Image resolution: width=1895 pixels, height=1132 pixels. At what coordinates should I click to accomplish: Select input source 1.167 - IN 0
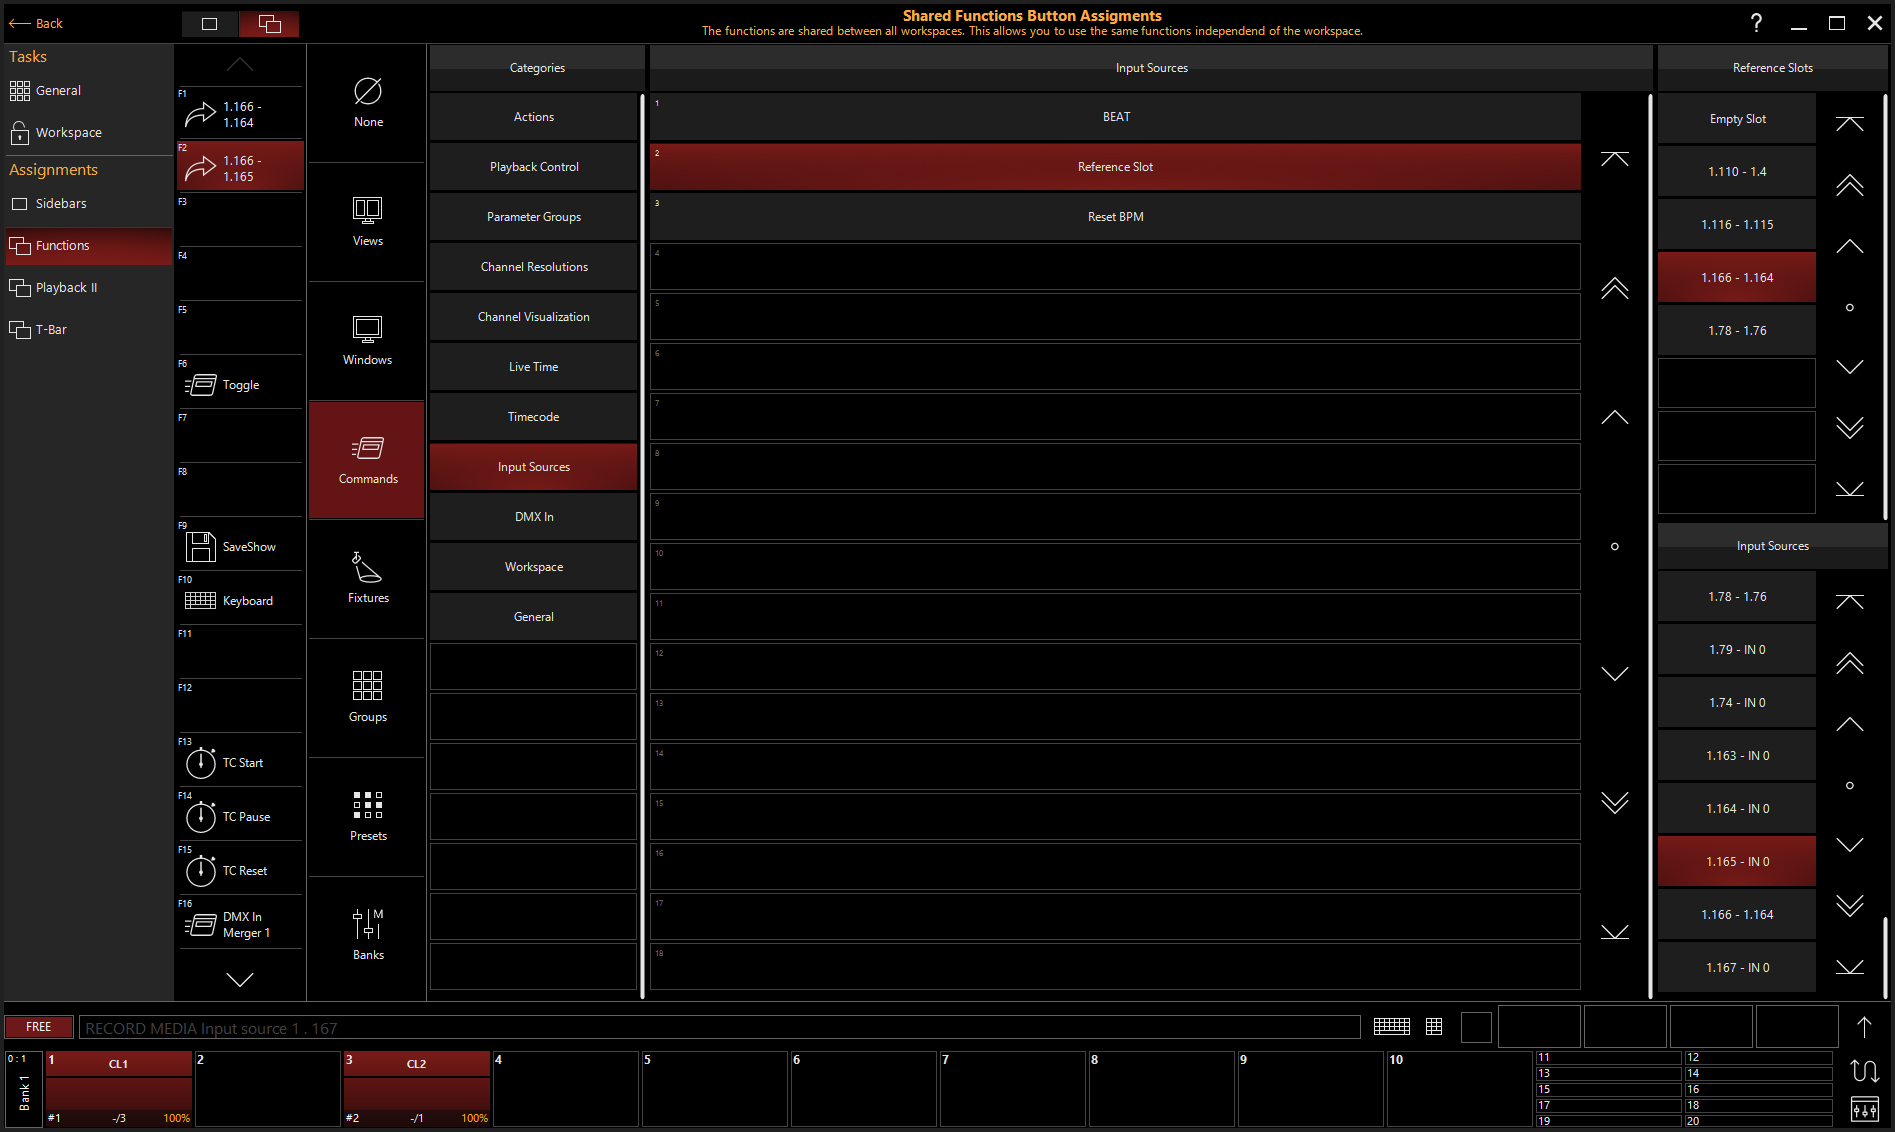(x=1737, y=968)
